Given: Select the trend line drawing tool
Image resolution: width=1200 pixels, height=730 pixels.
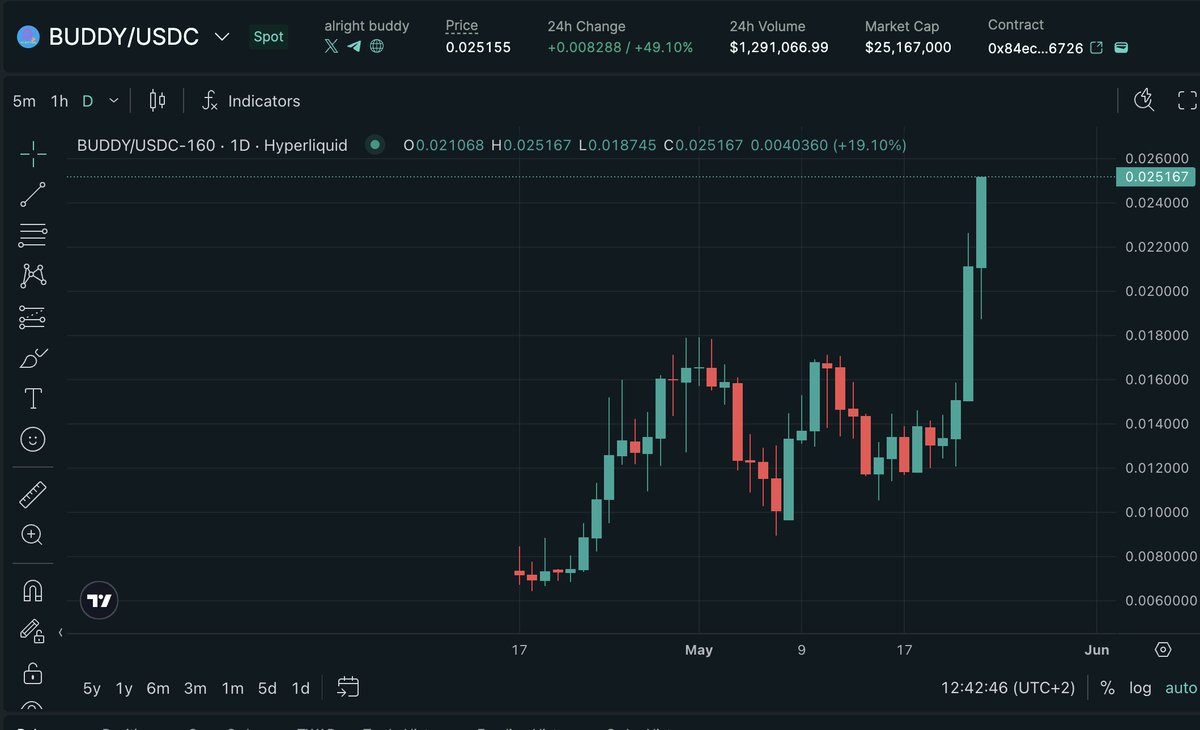Looking at the screenshot, I should (x=33, y=195).
